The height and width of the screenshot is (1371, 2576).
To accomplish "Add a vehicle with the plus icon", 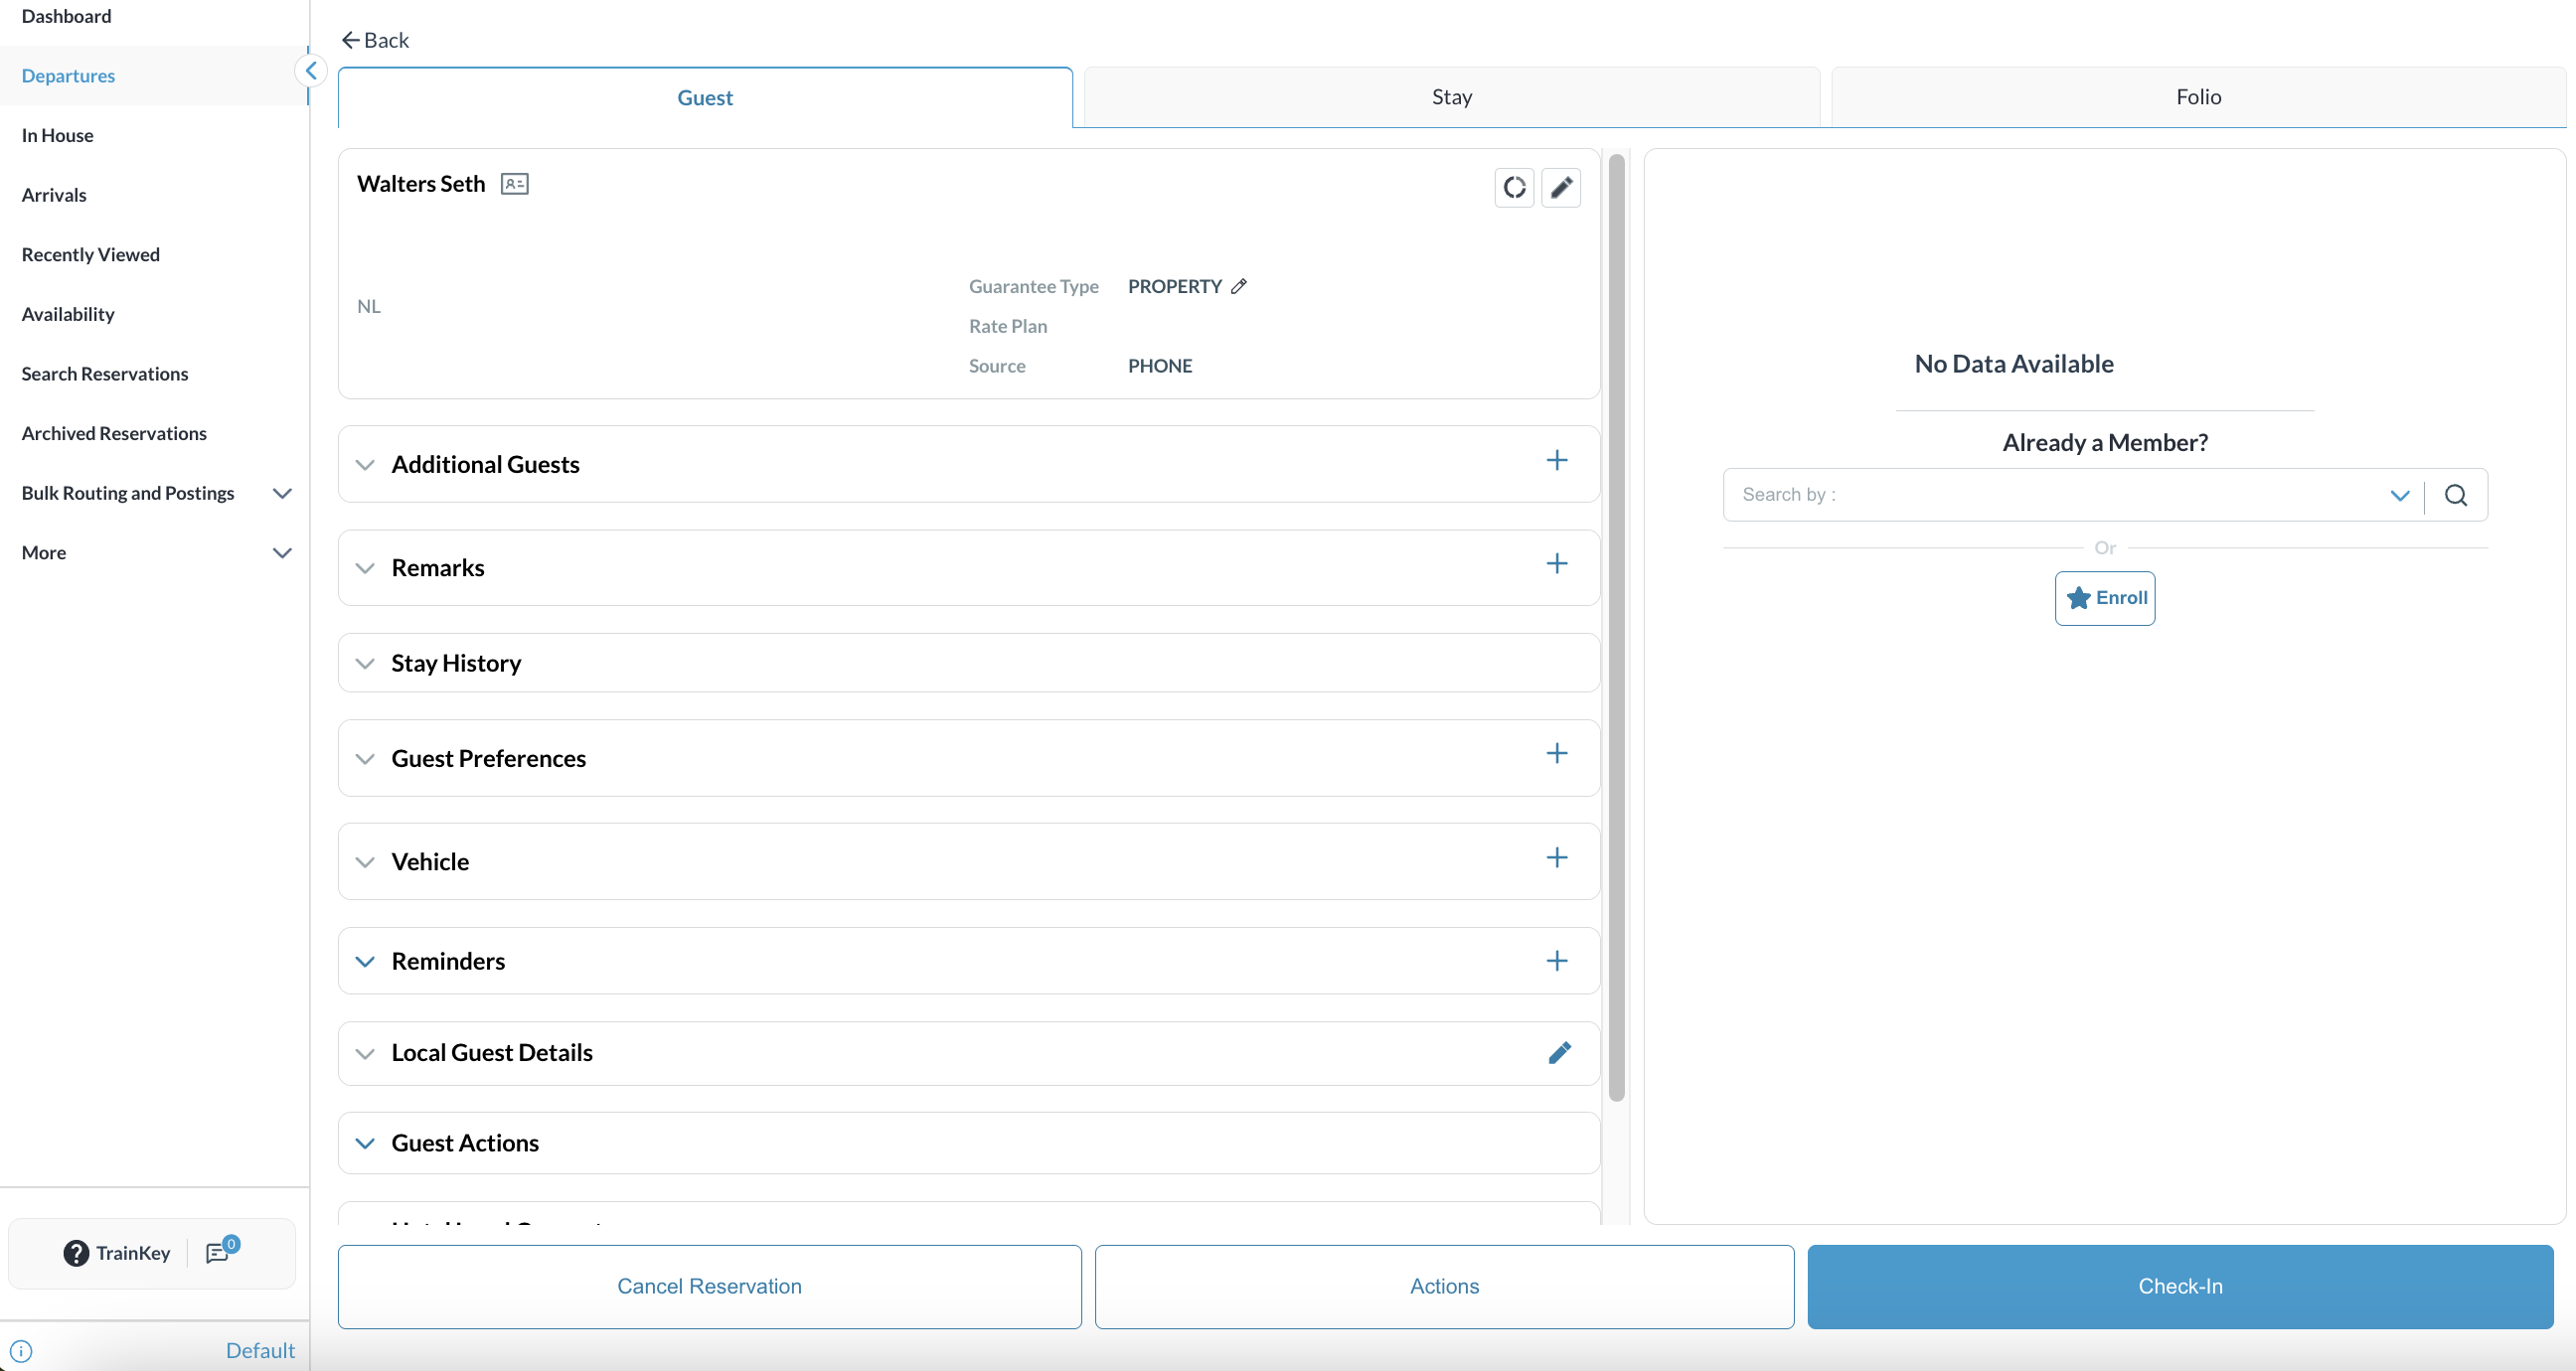I will coord(1556,858).
